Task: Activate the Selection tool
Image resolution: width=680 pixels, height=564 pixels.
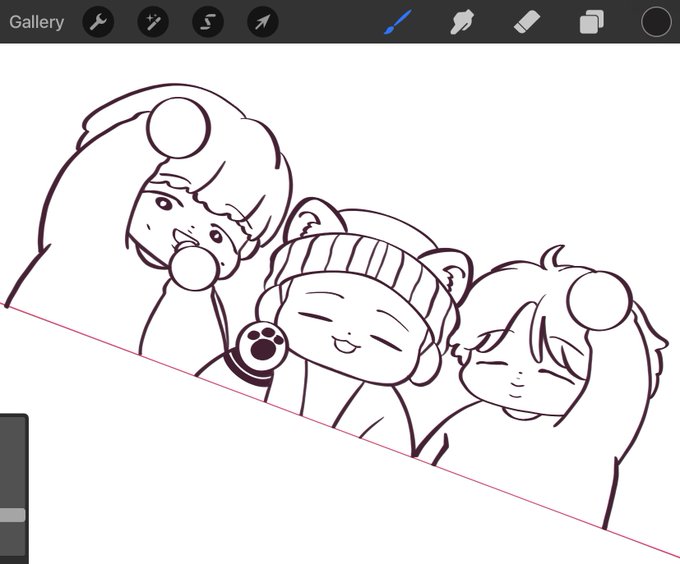Action: [208, 22]
